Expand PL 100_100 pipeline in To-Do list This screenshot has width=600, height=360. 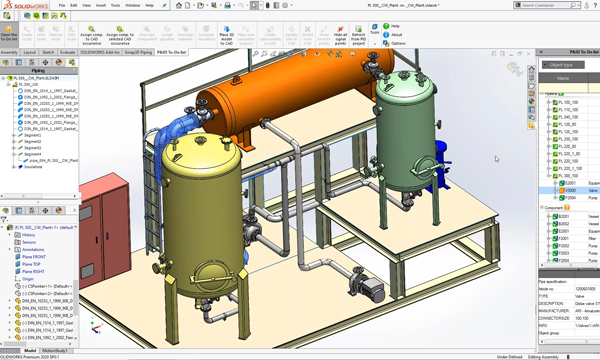coord(549,102)
